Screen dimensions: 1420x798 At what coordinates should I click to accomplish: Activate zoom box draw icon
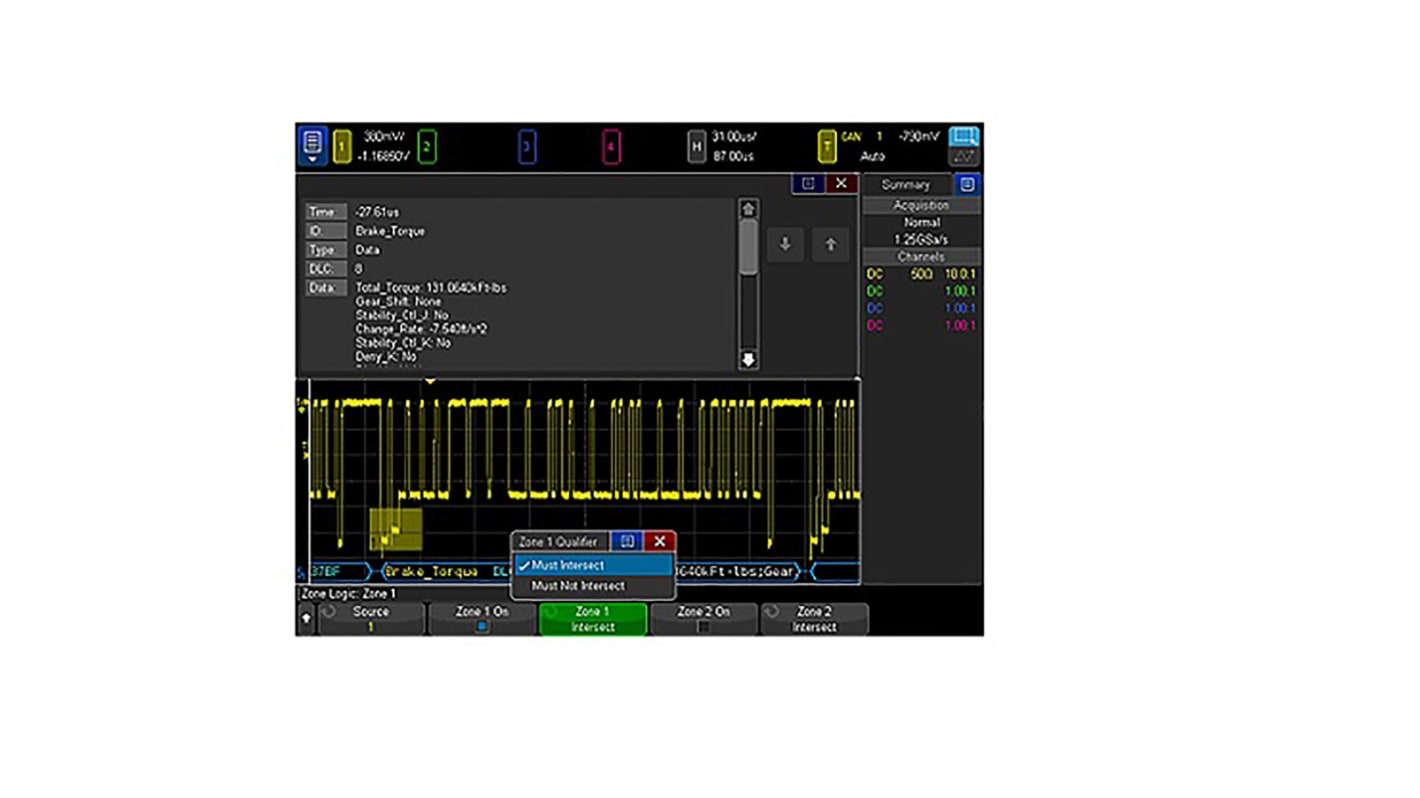964,137
